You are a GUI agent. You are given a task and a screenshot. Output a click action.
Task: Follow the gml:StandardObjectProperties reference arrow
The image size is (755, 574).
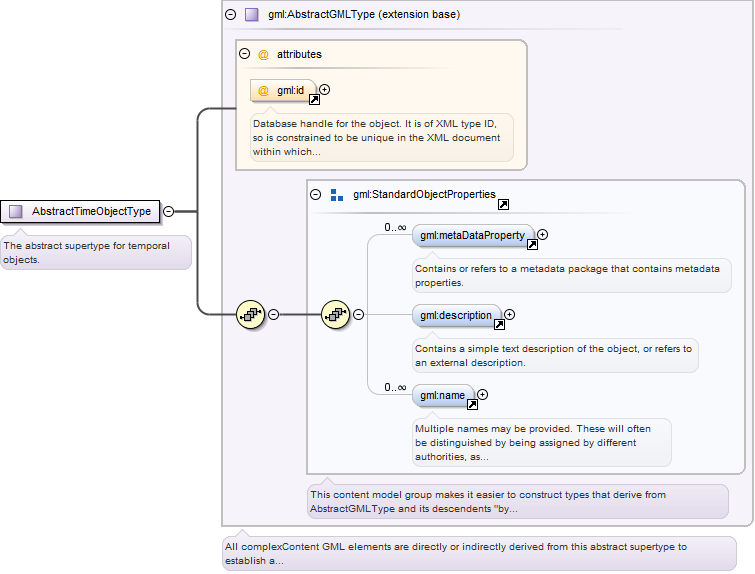[503, 205]
